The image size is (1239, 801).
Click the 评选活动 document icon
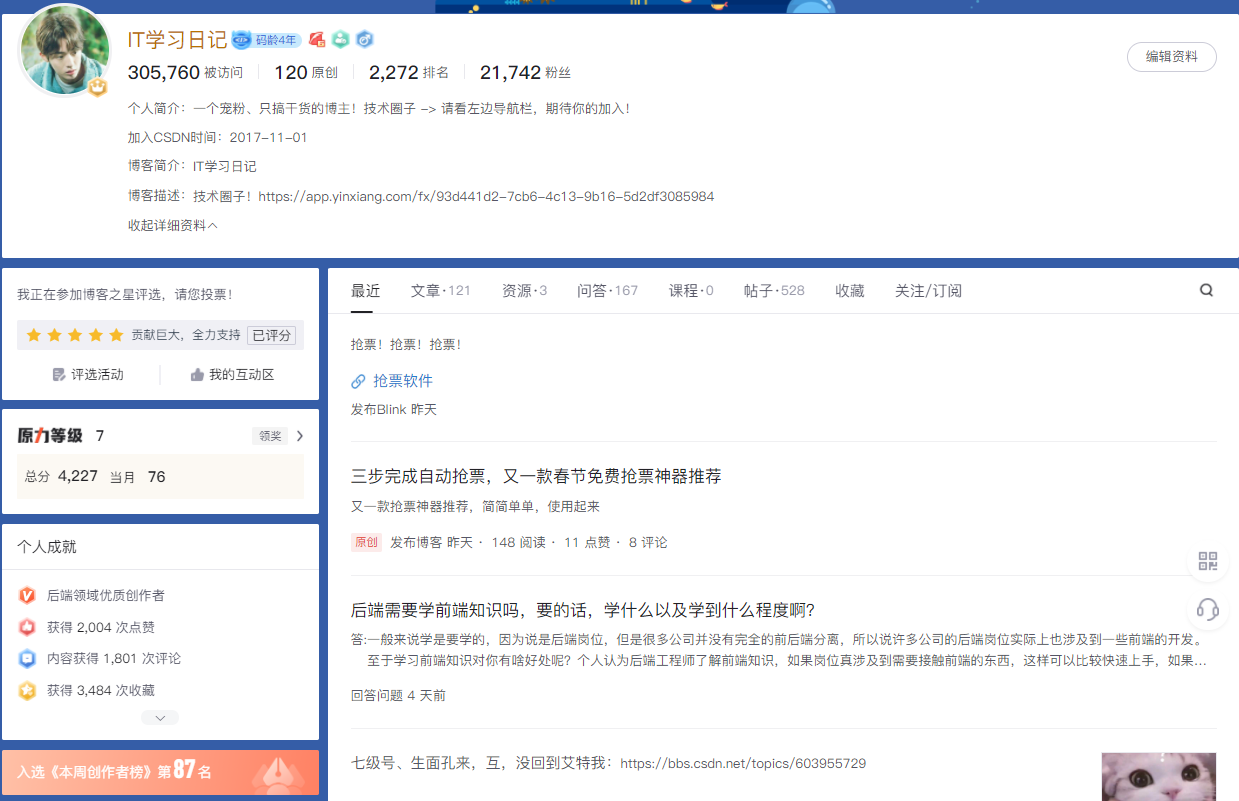(59, 374)
